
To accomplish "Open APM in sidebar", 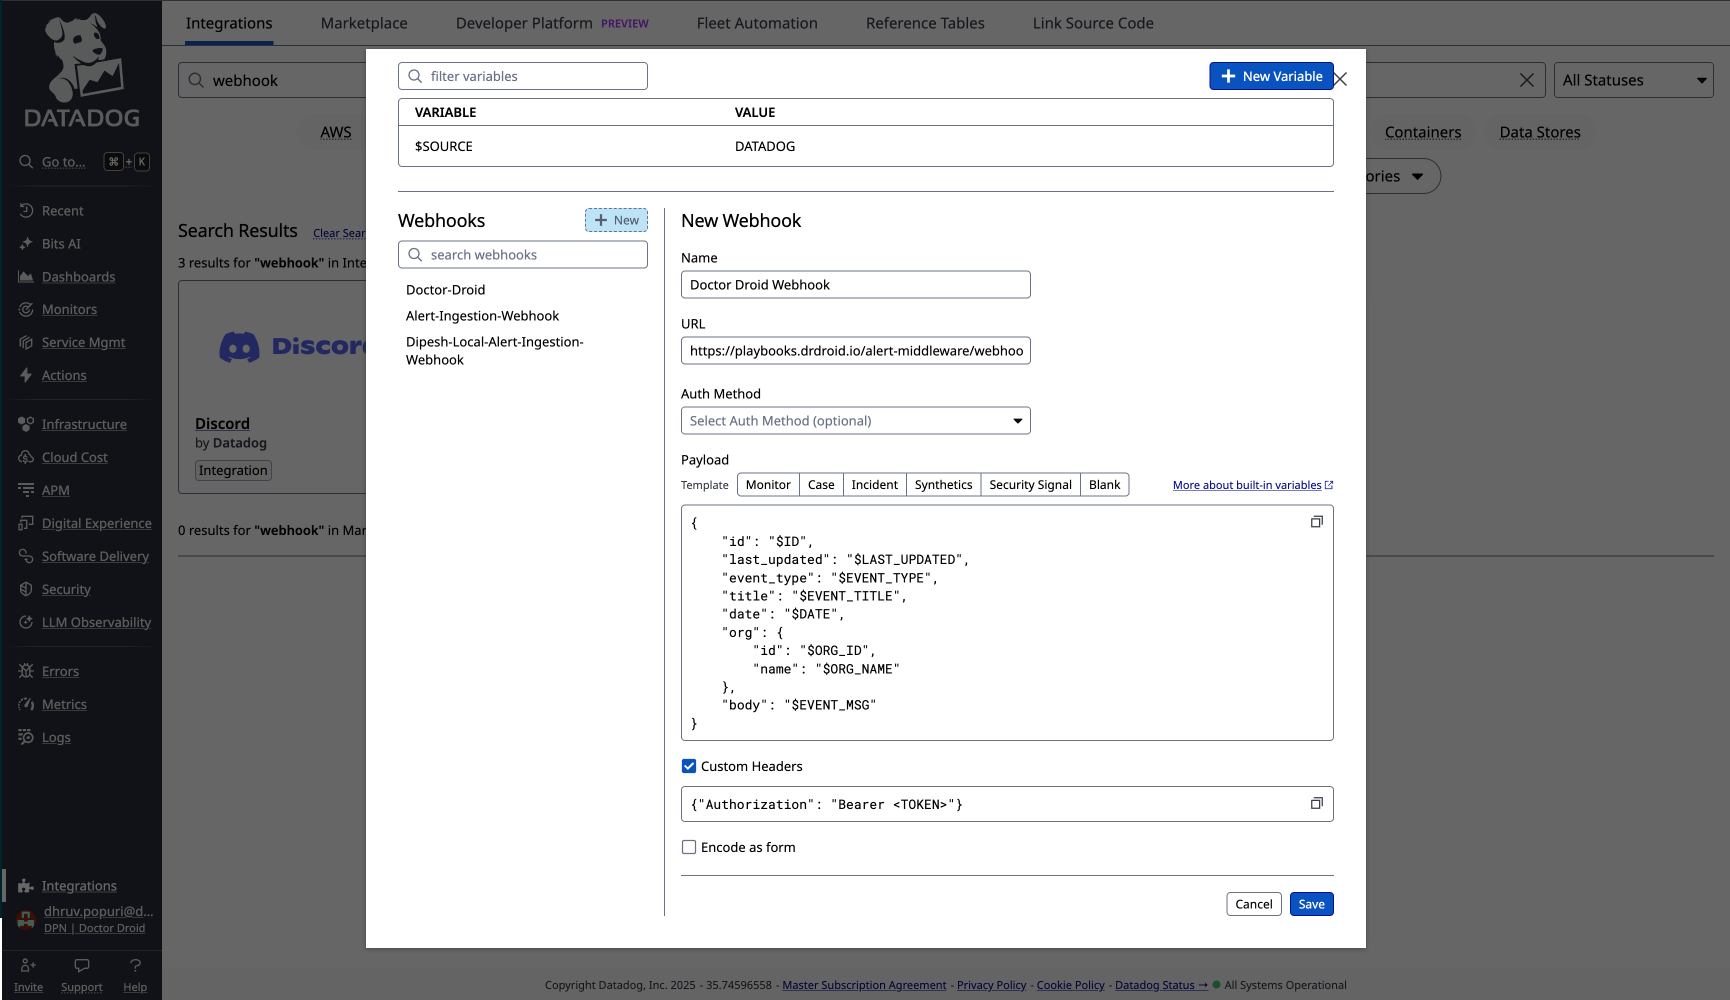I will pos(55,491).
